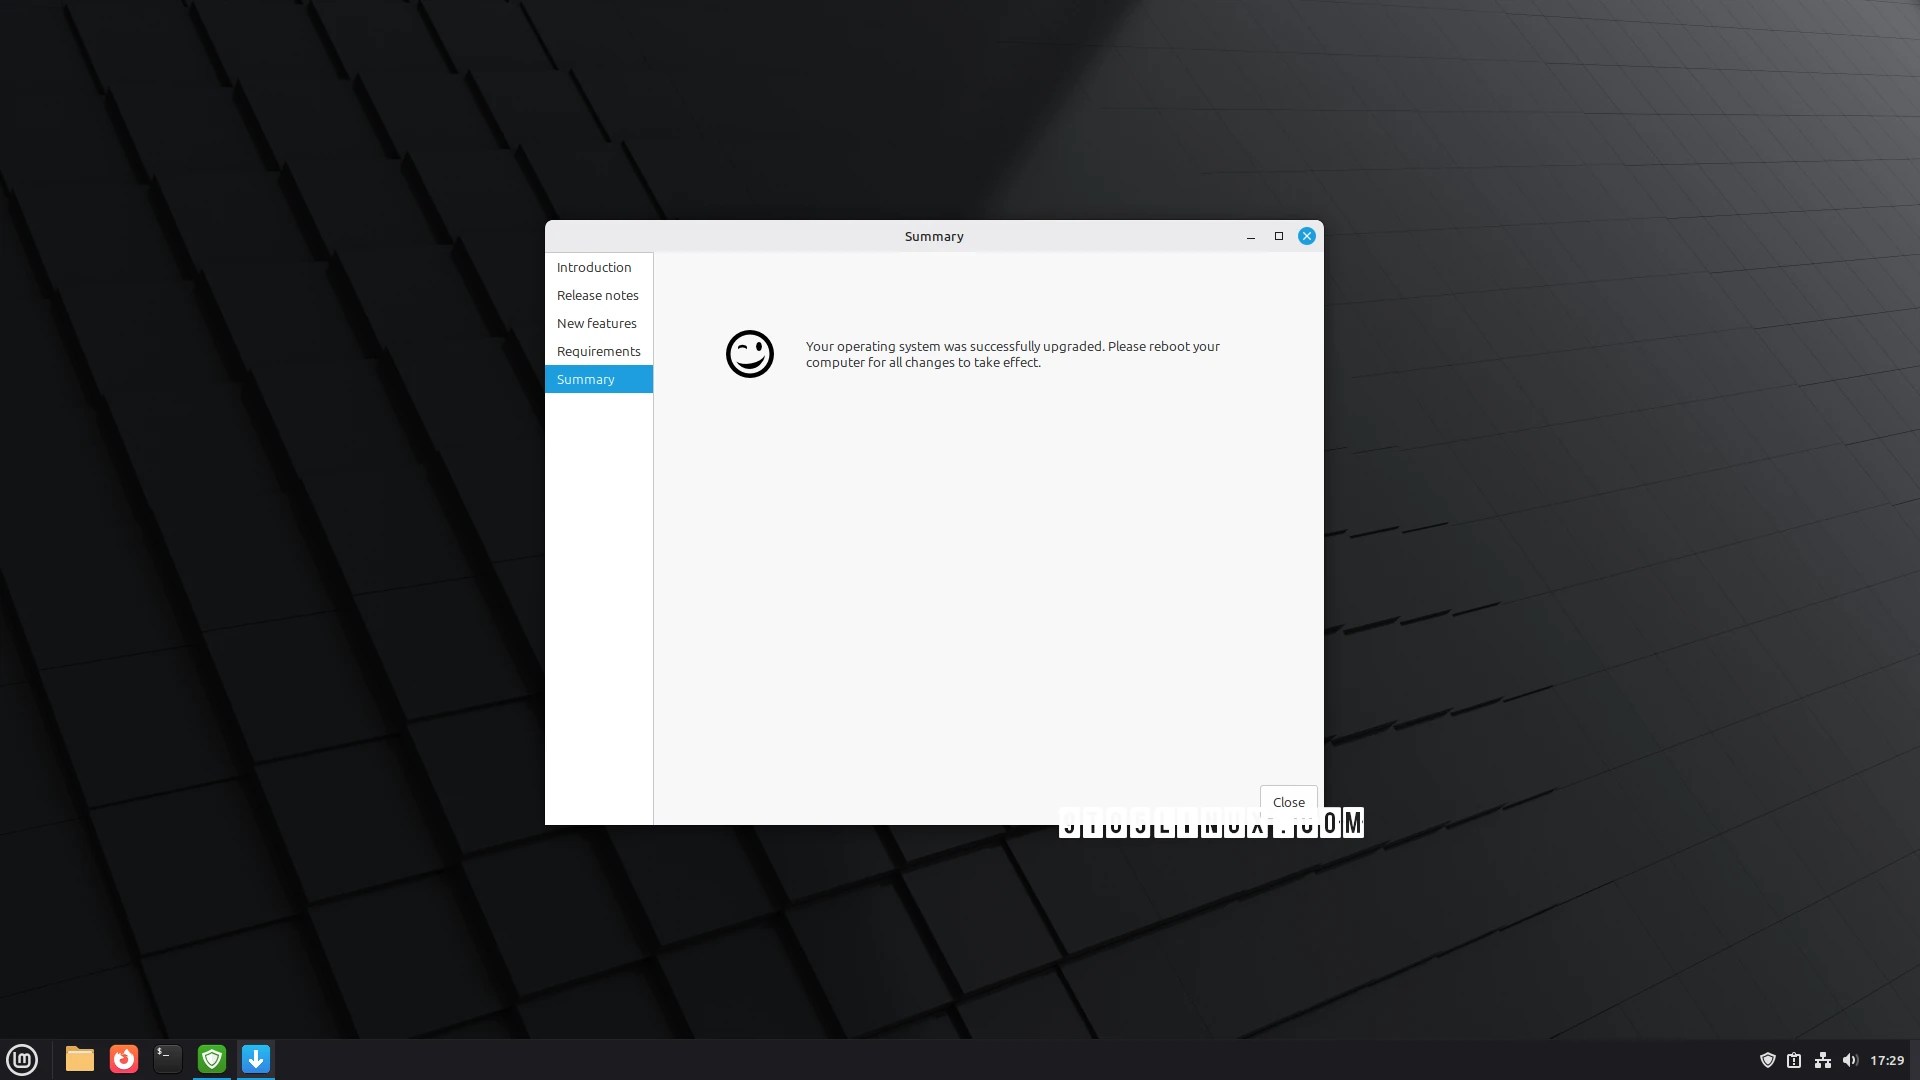Open the Firefox browser launcher
1920x1080 pixels.
point(124,1059)
